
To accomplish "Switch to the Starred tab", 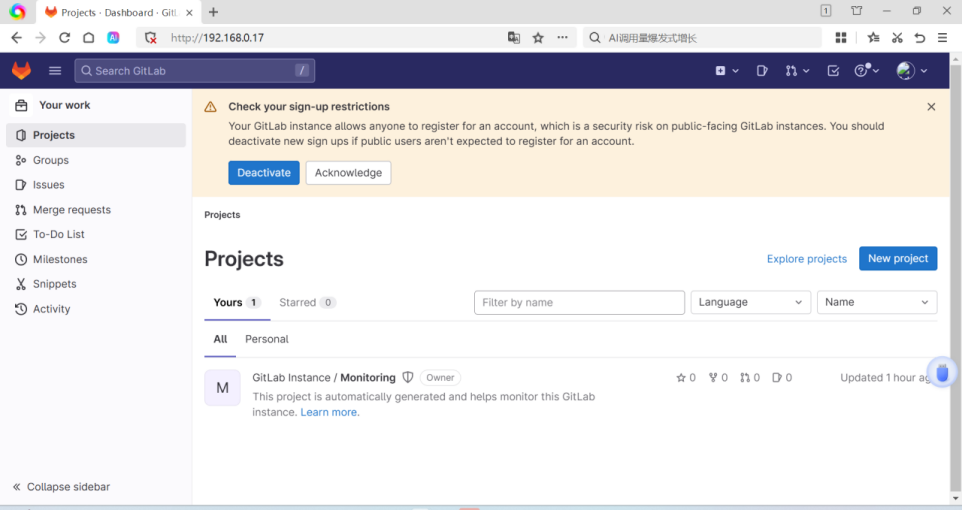I will coord(307,303).
